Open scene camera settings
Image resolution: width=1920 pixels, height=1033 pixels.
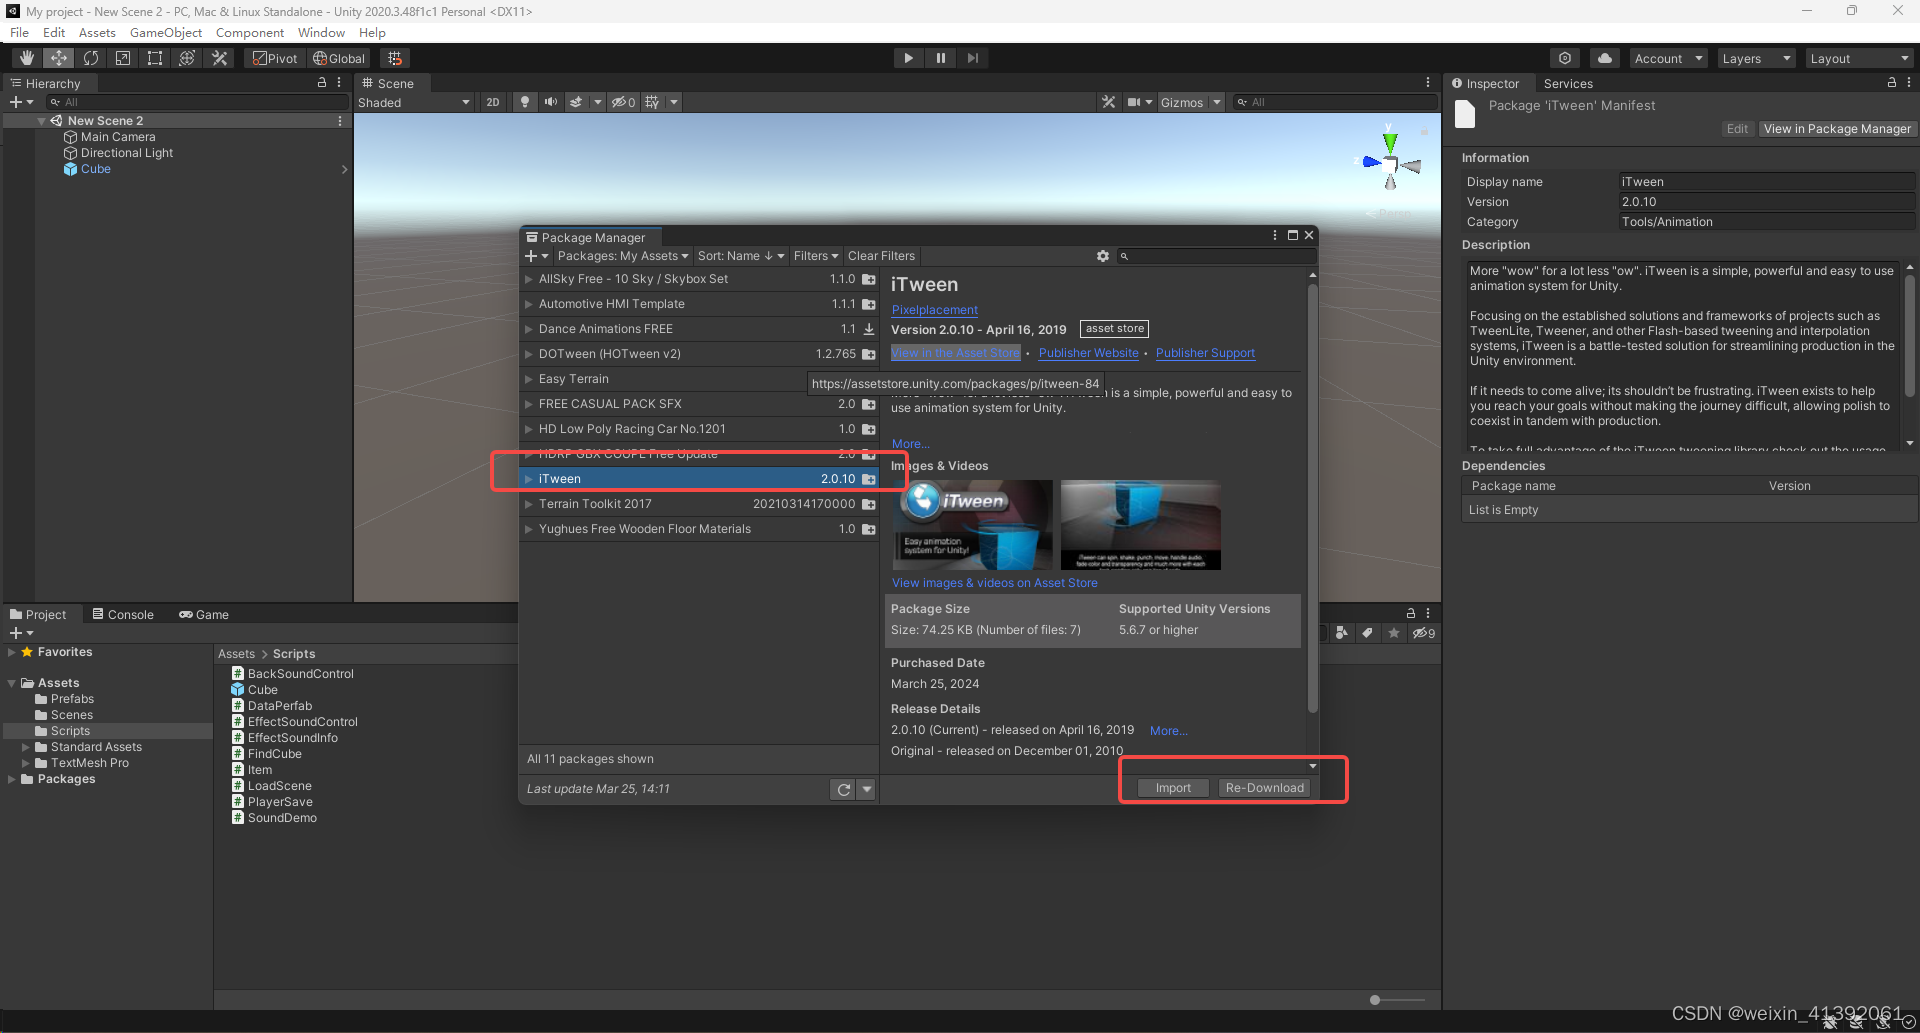pyautogui.click(x=1139, y=102)
